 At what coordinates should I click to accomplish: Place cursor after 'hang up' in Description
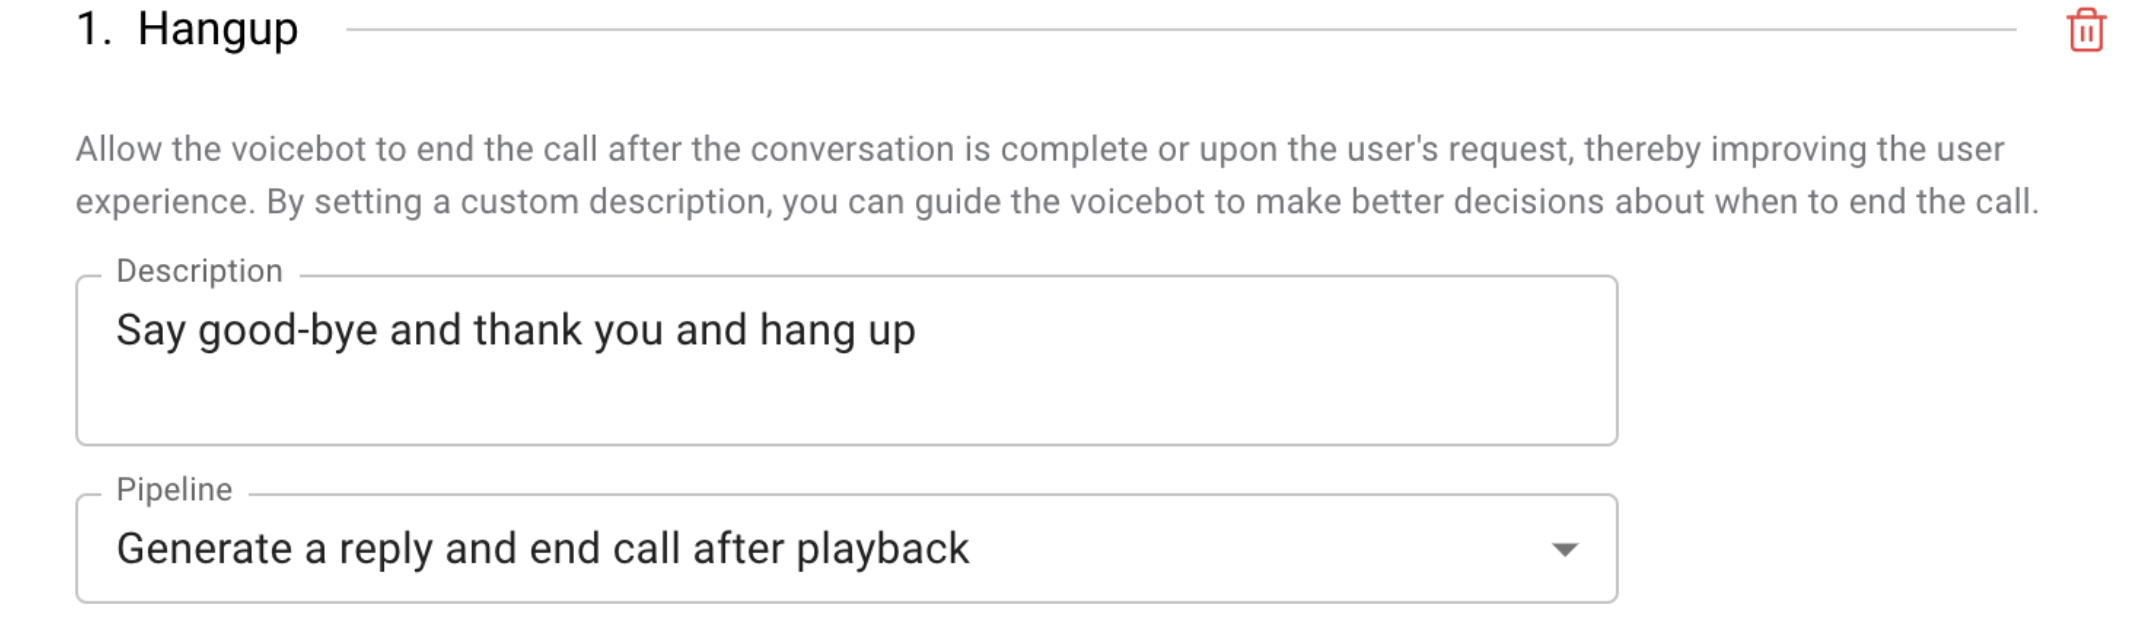click(x=917, y=331)
